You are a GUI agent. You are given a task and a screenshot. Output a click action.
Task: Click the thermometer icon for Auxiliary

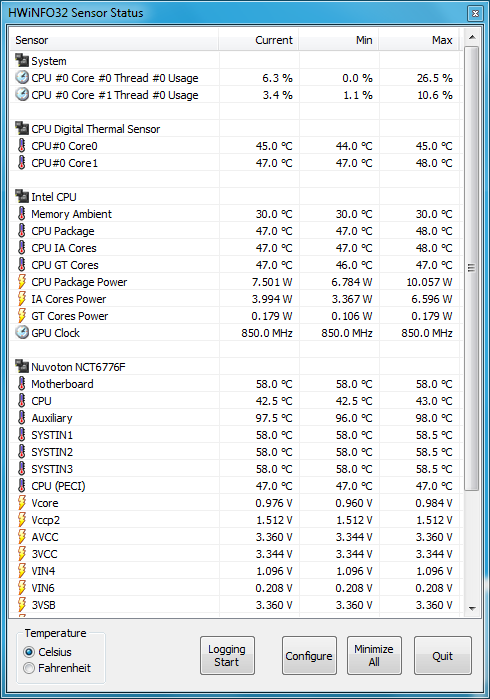[x=21, y=418]
